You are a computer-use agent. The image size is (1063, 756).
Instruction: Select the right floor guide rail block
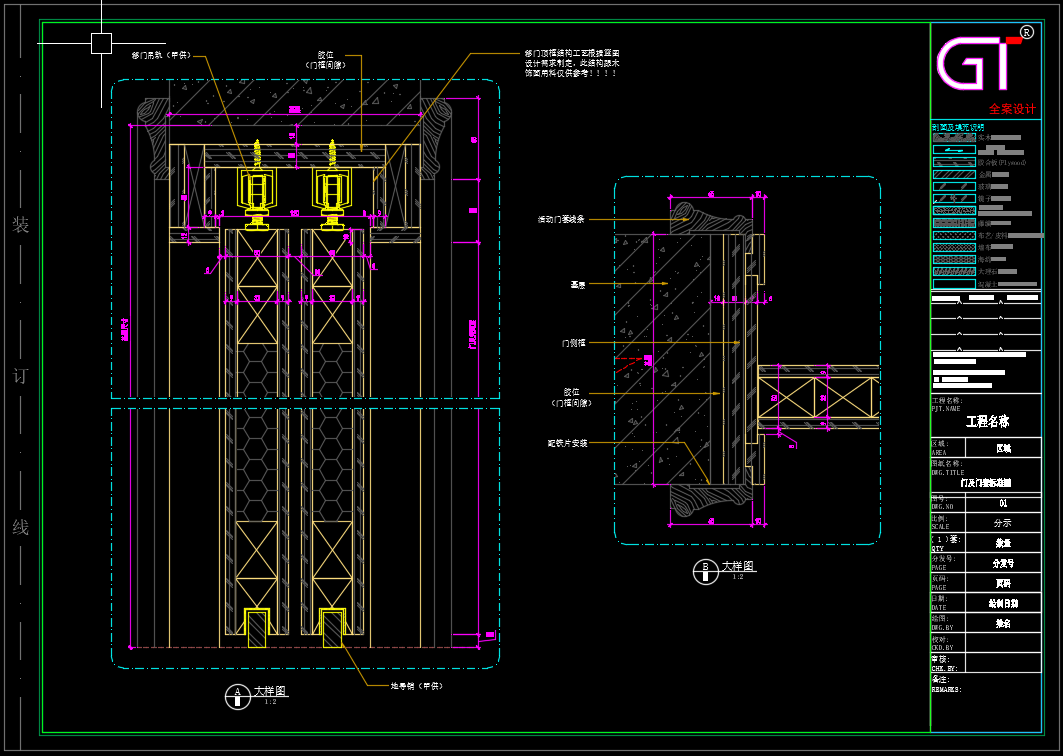[330, 625]
